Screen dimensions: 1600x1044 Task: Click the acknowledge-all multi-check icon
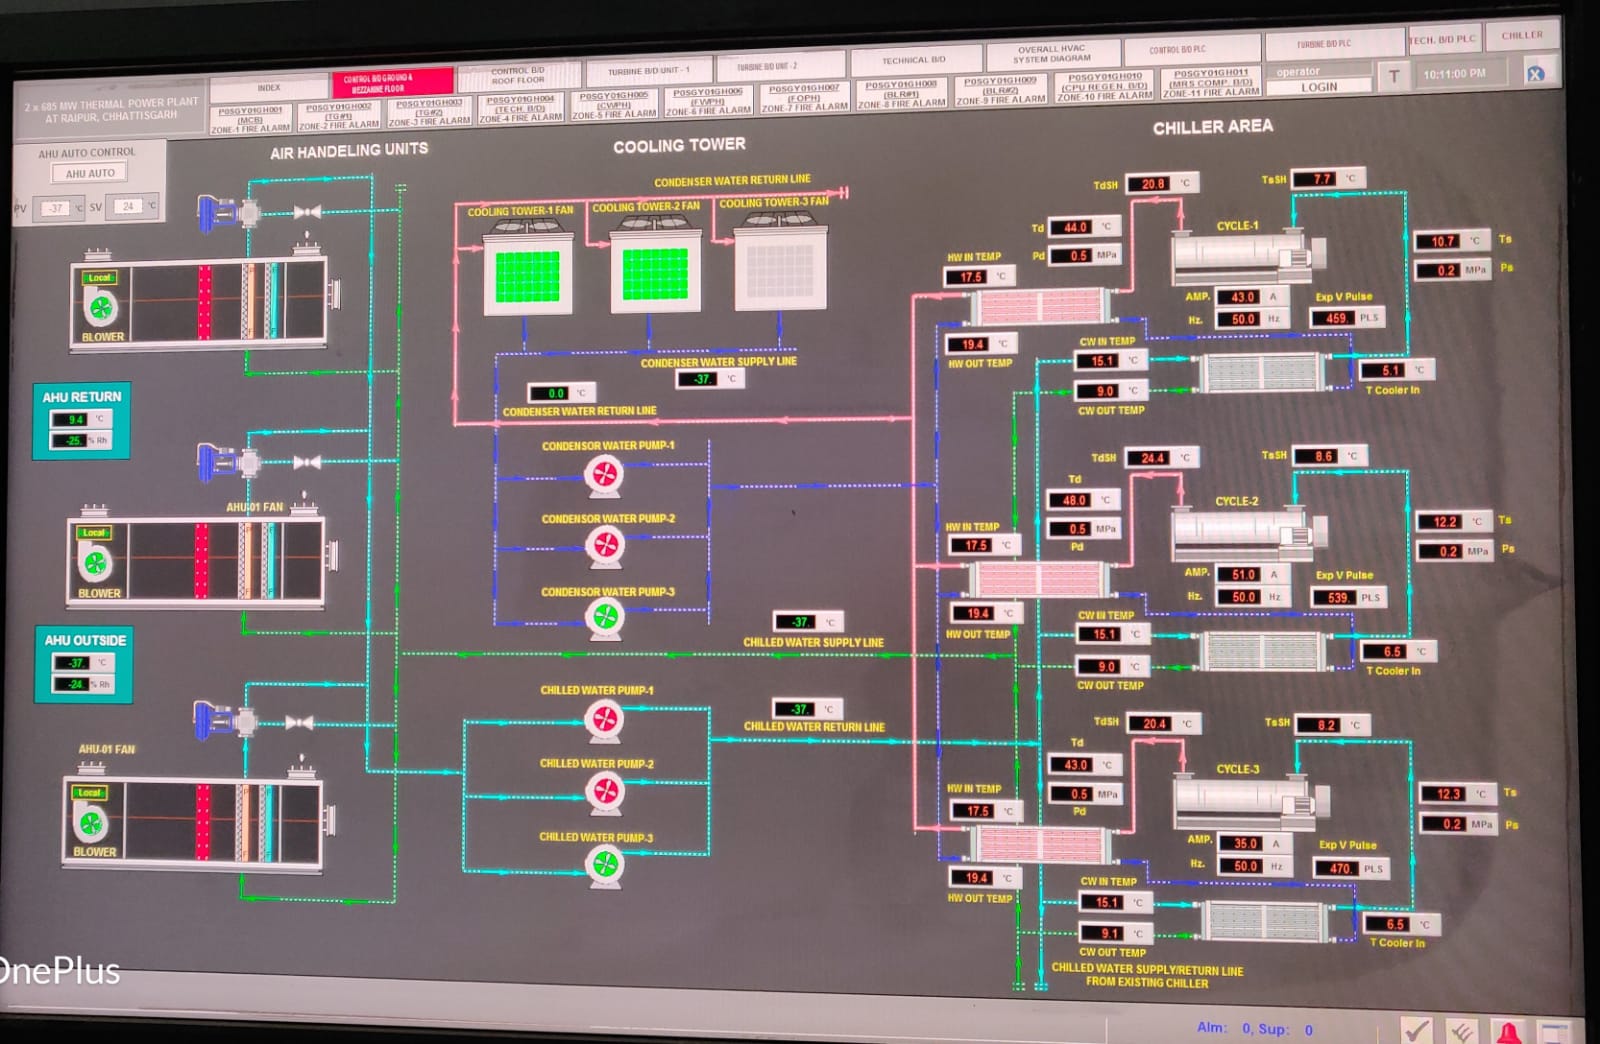click(1461, 1031)
